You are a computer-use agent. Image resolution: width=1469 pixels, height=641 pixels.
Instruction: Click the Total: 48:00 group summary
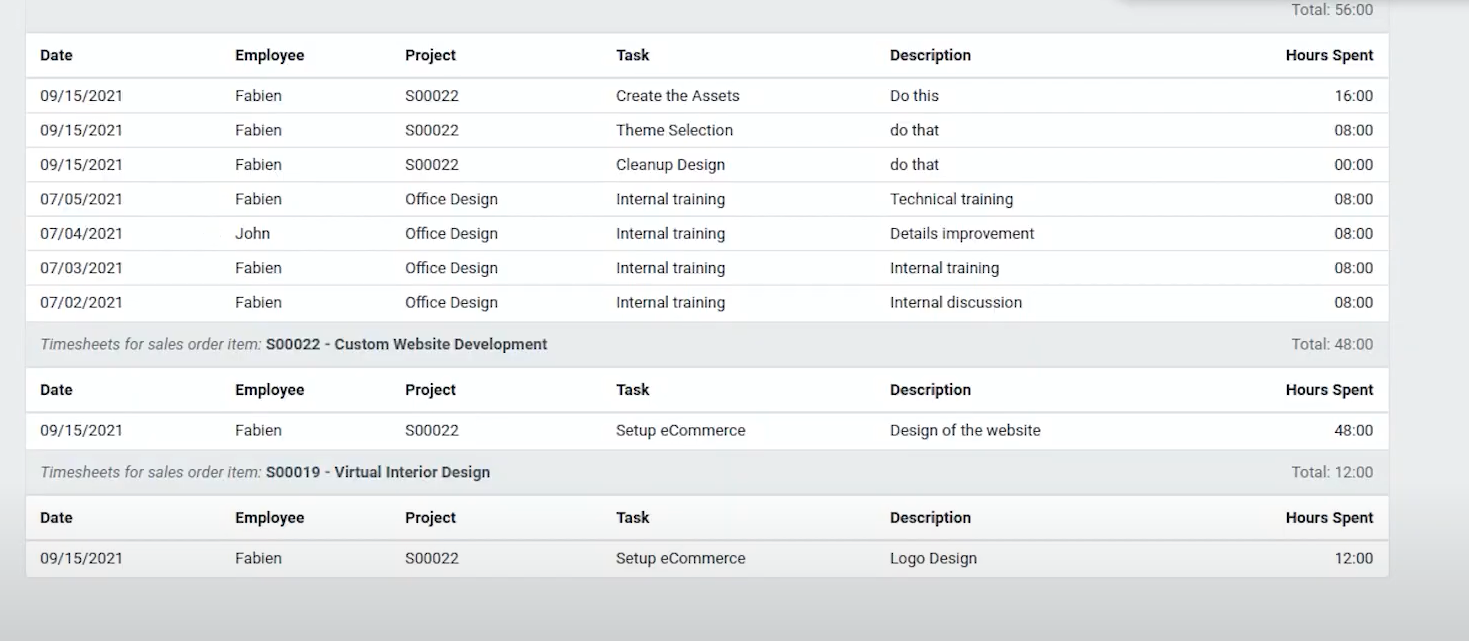pyautogui.click(x=1331, y=344)
